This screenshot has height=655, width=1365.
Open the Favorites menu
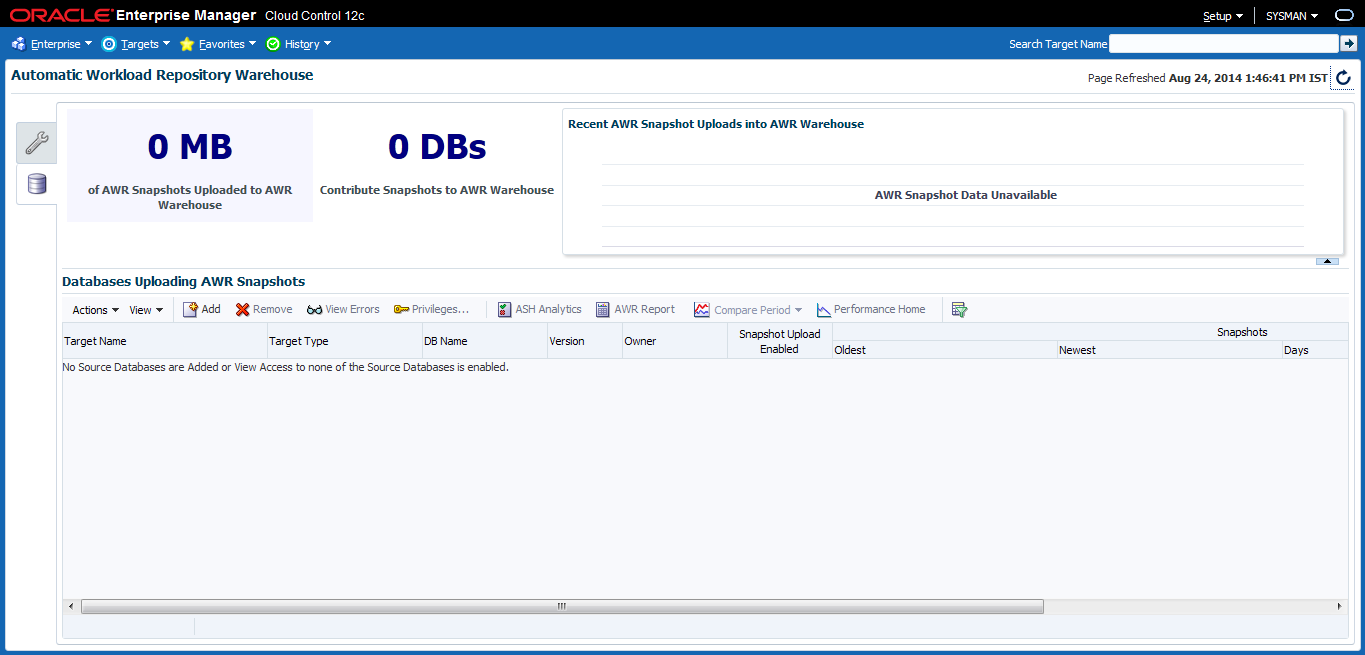227,44
